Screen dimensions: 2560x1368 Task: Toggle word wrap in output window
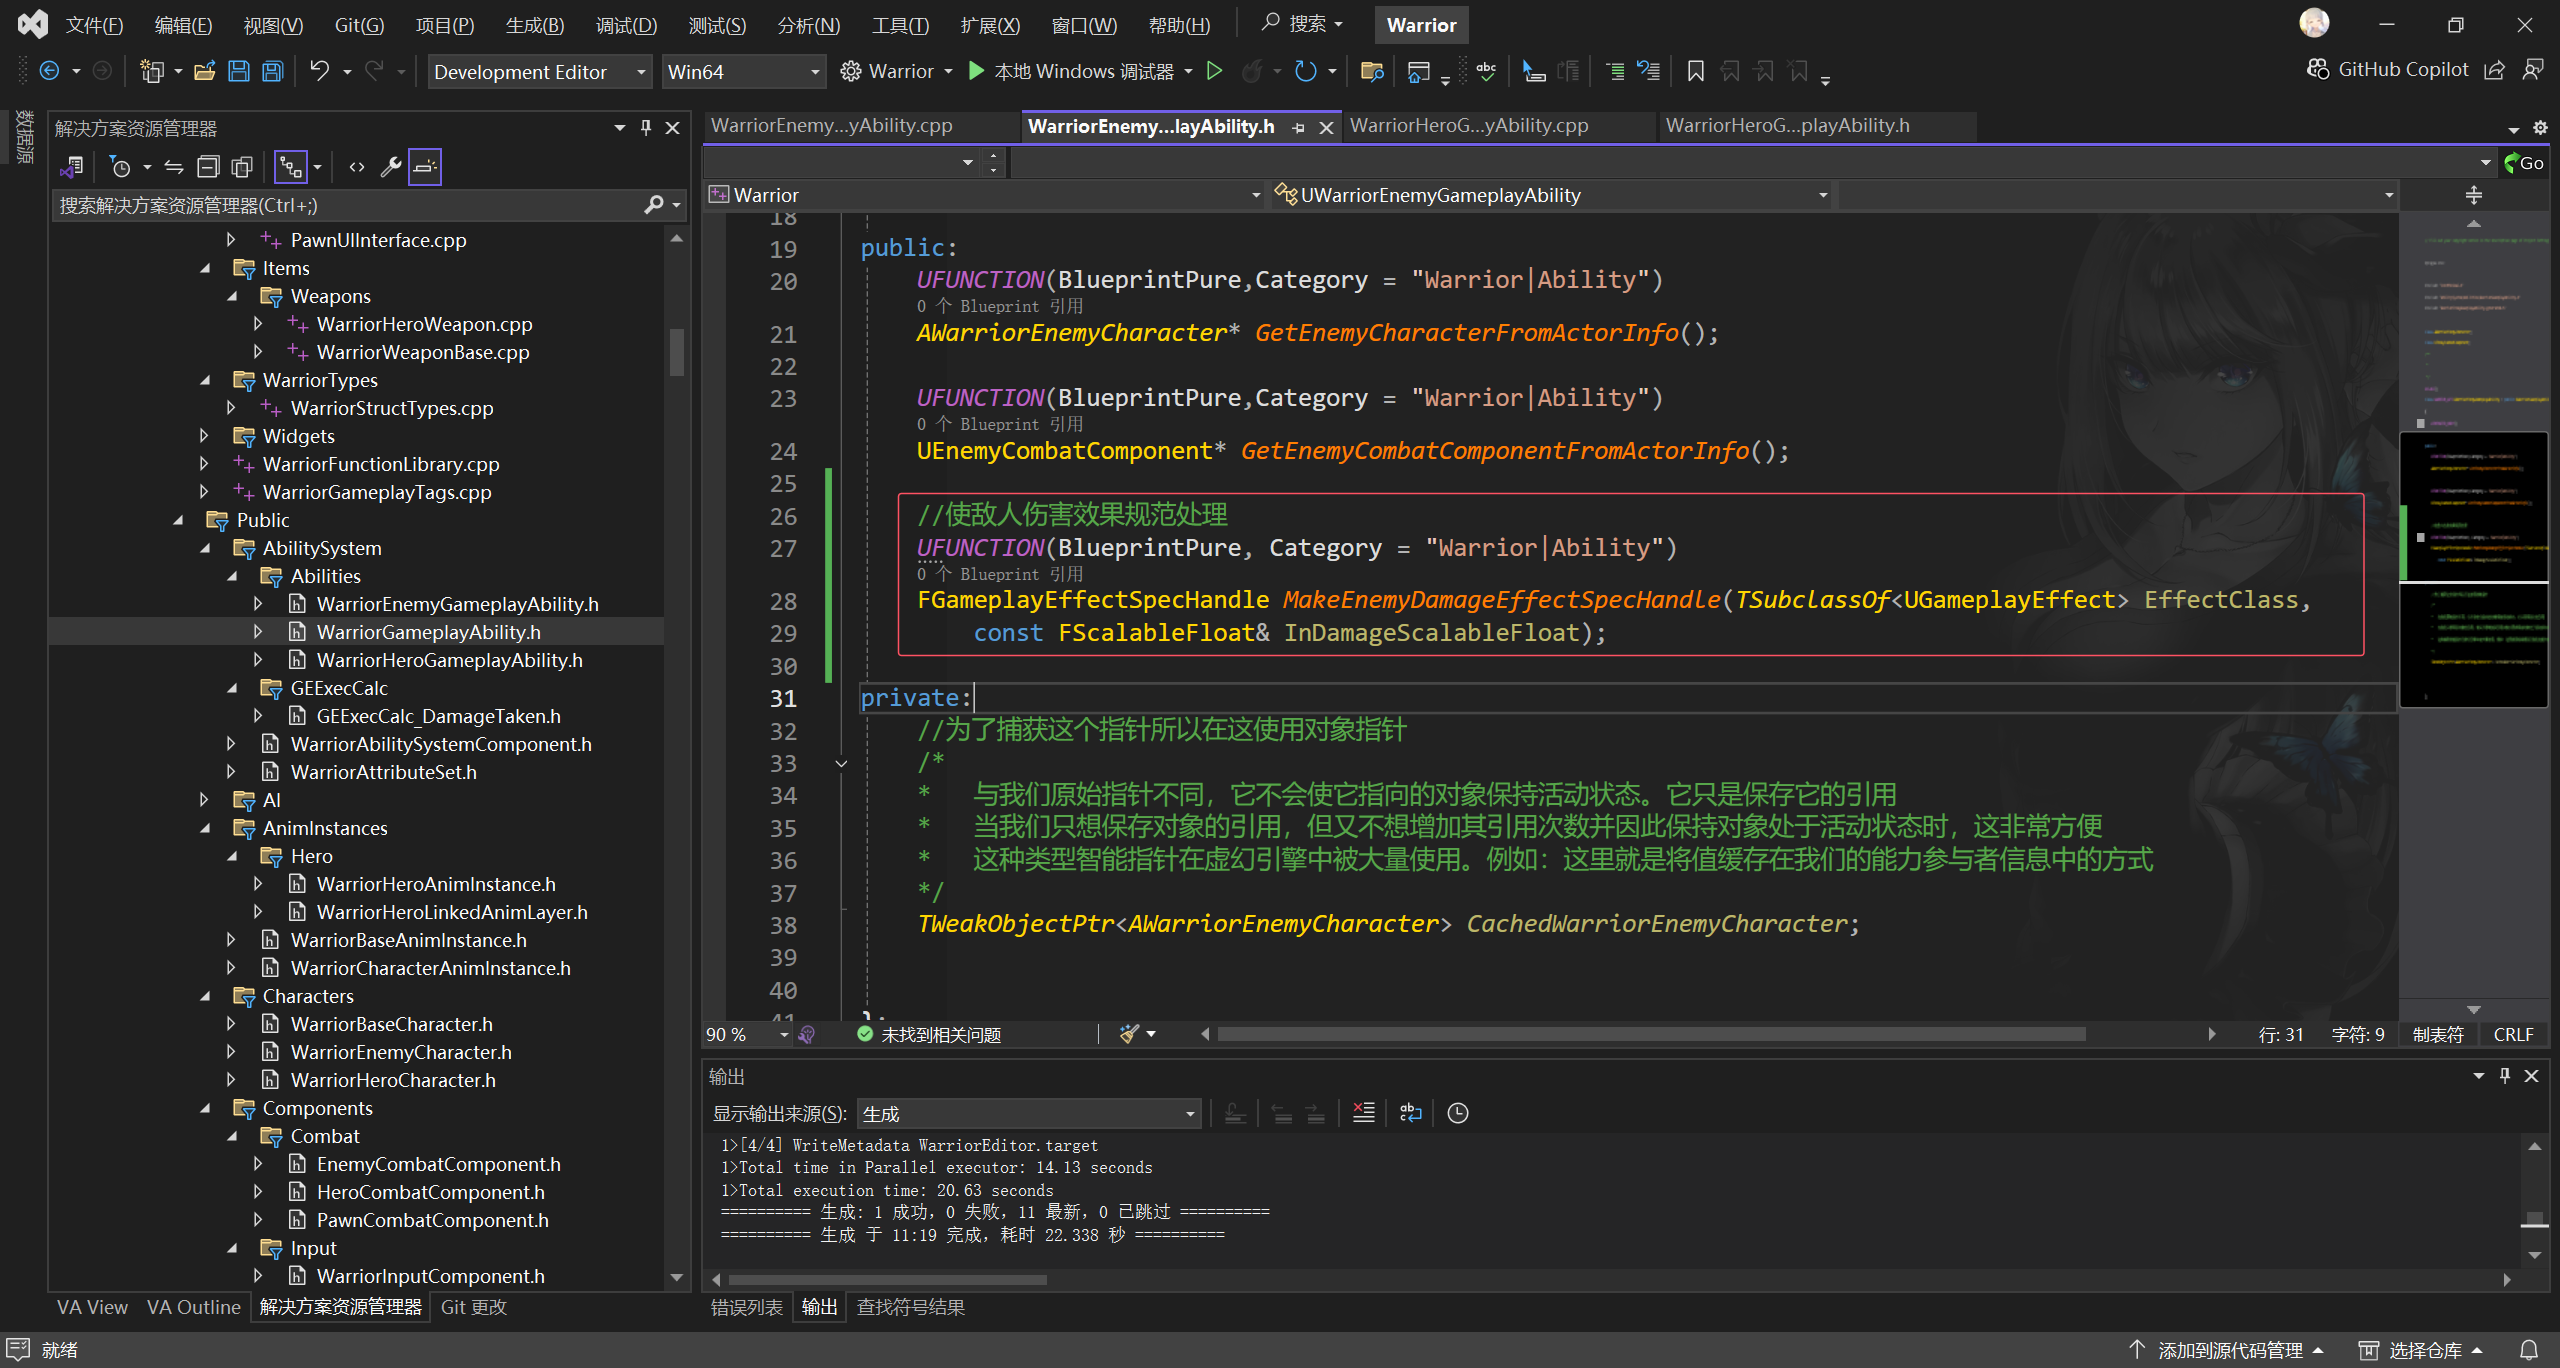1410,1113
